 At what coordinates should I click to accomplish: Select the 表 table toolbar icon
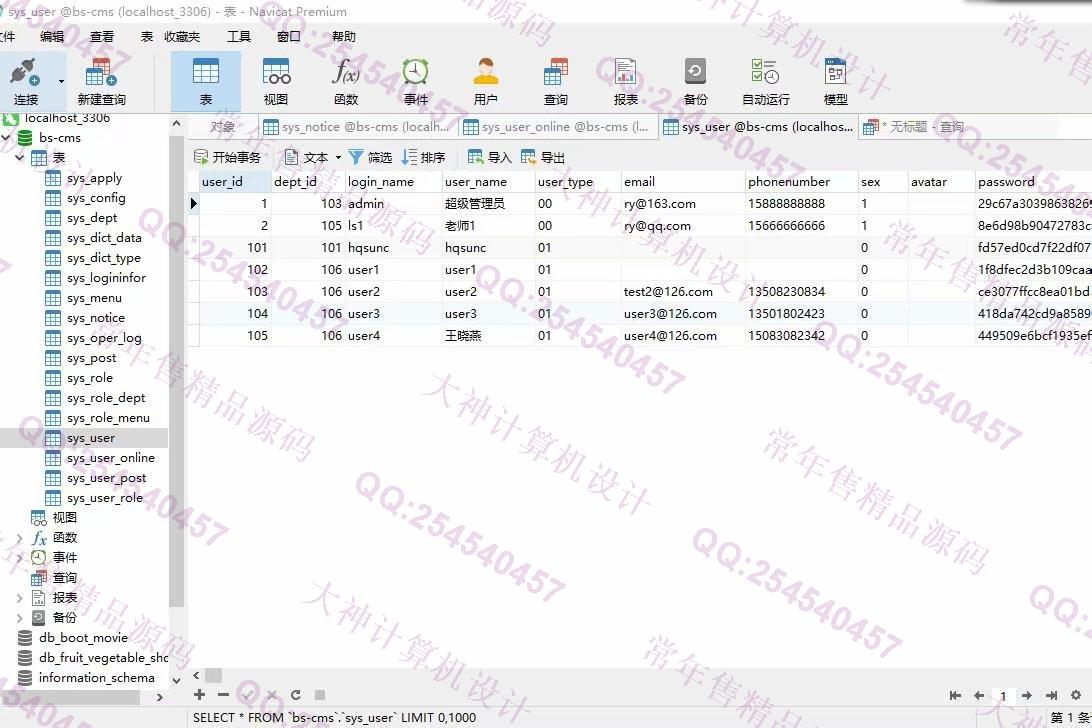(x=206, y=82)
